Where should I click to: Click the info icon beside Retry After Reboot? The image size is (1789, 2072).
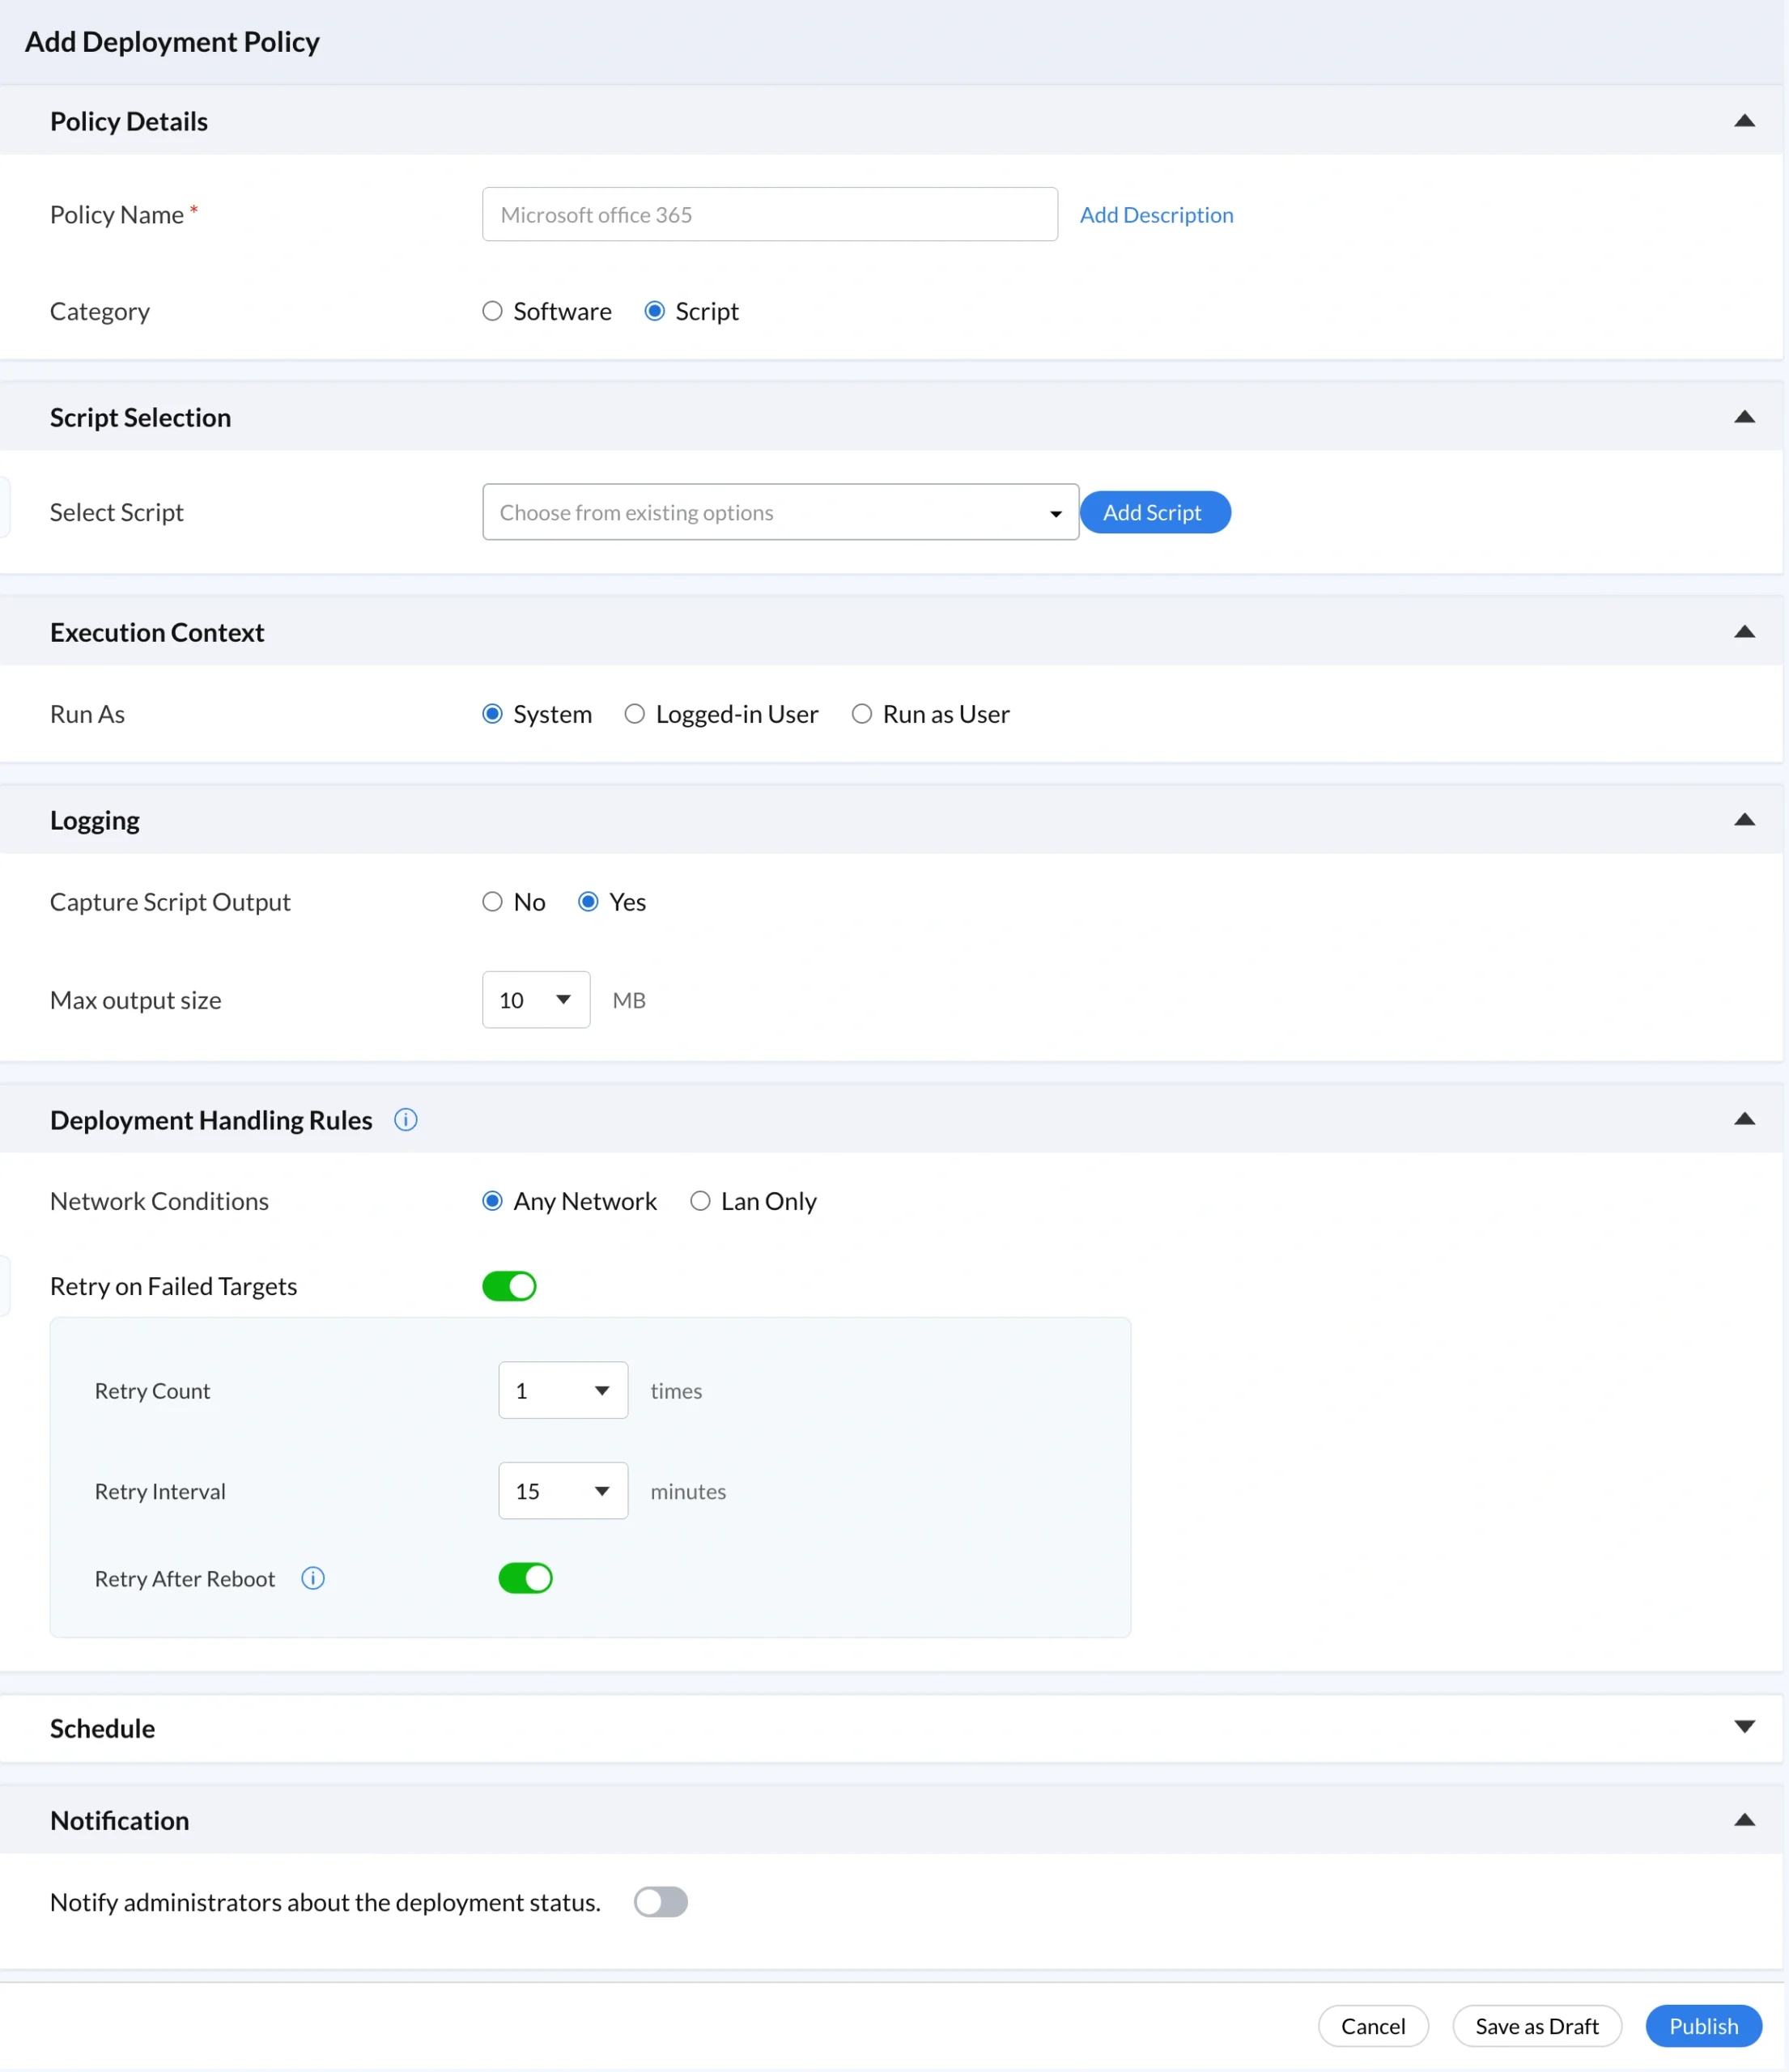click(312, 1579)
